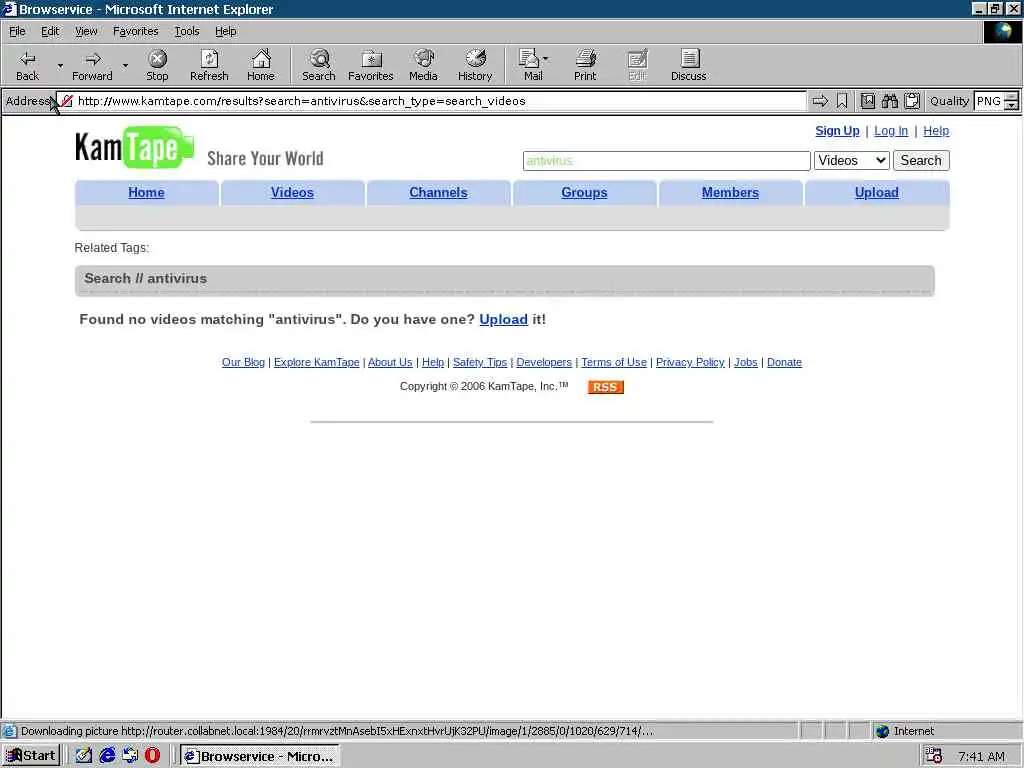Open the Favorites menu in the menu bar
The width and height of the screenshot is (1024, 768).
click(135, 31)
